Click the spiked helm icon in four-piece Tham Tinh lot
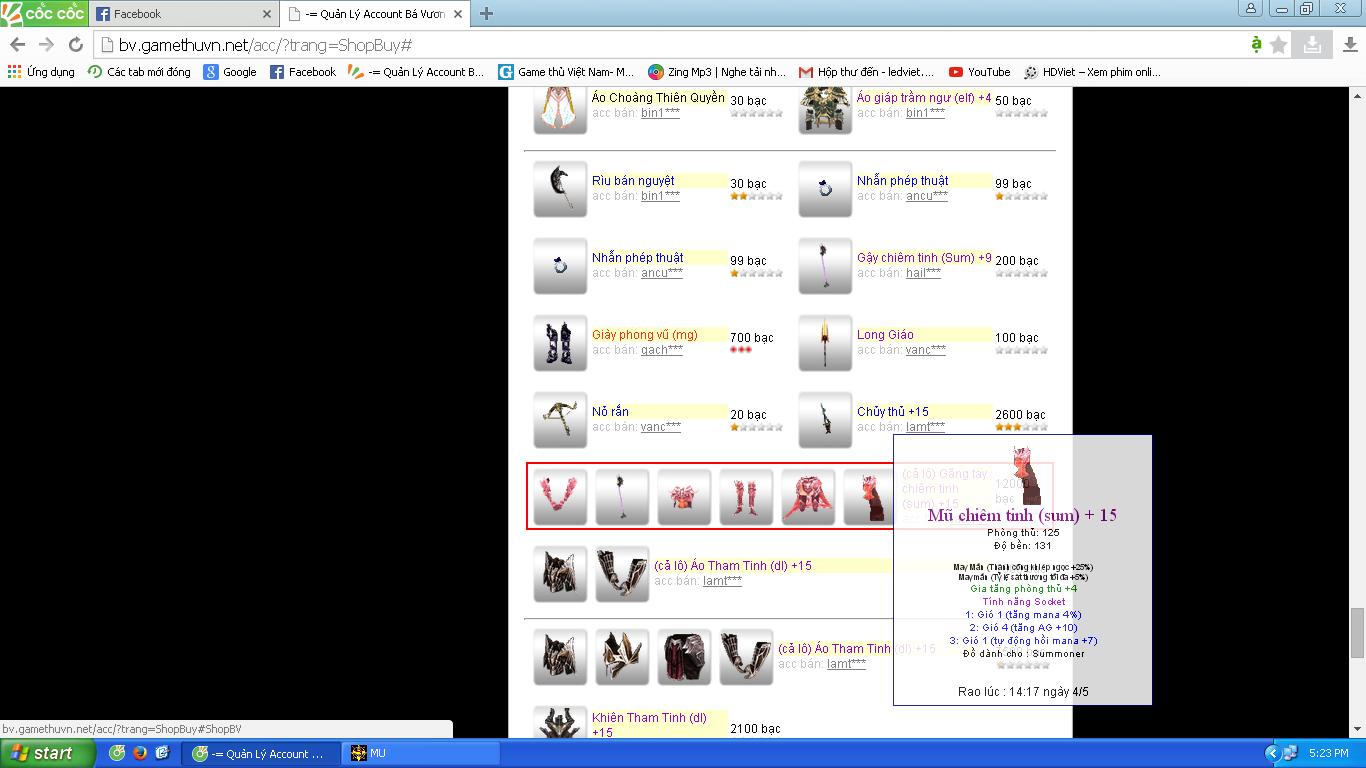This screenshot has height=768, width=1366. coord(622,657)
